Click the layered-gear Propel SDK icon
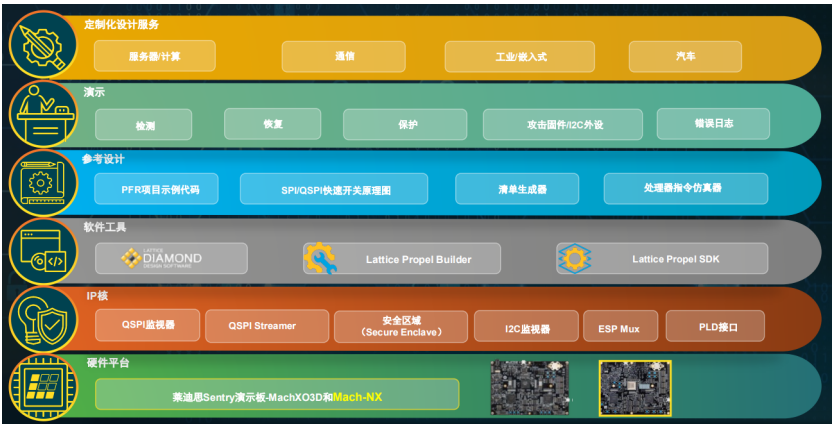The image size is (835, 426). [x=575, y=259]
